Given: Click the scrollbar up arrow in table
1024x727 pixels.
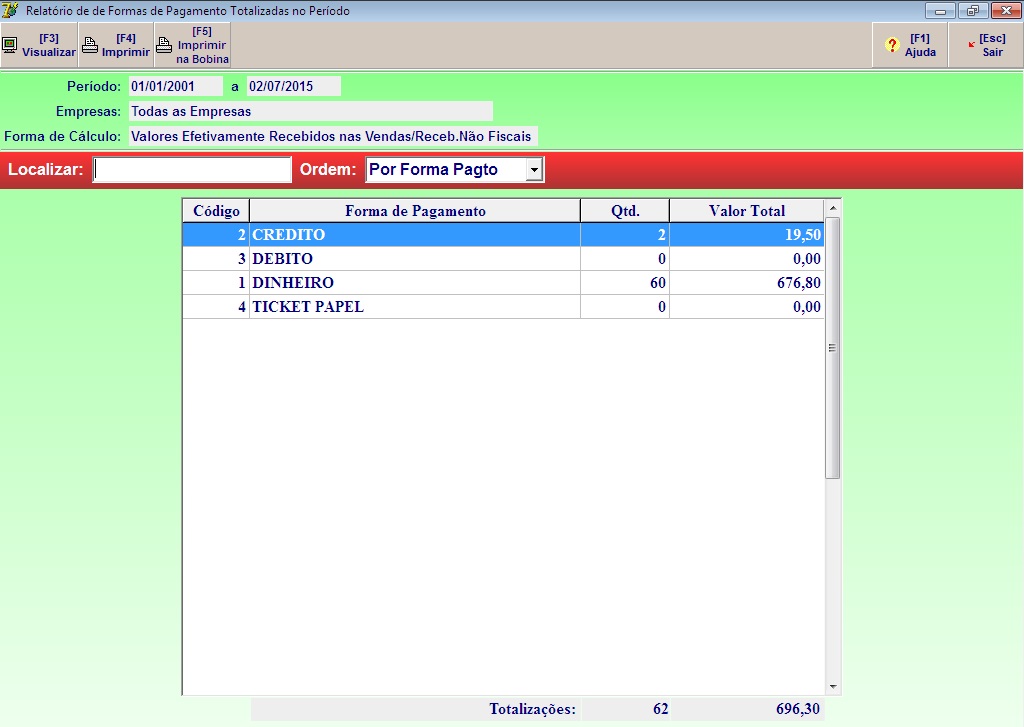Looking at the screenshot, I should pyautogui.click(x=833, y=208).
